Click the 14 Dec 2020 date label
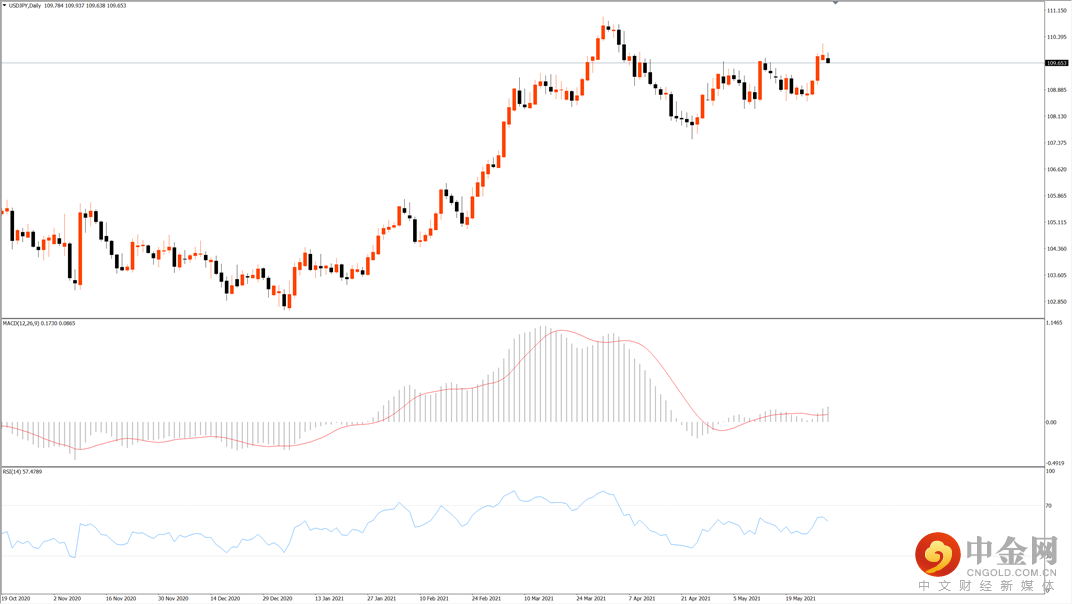1072x604 pixels. [225, 599]
